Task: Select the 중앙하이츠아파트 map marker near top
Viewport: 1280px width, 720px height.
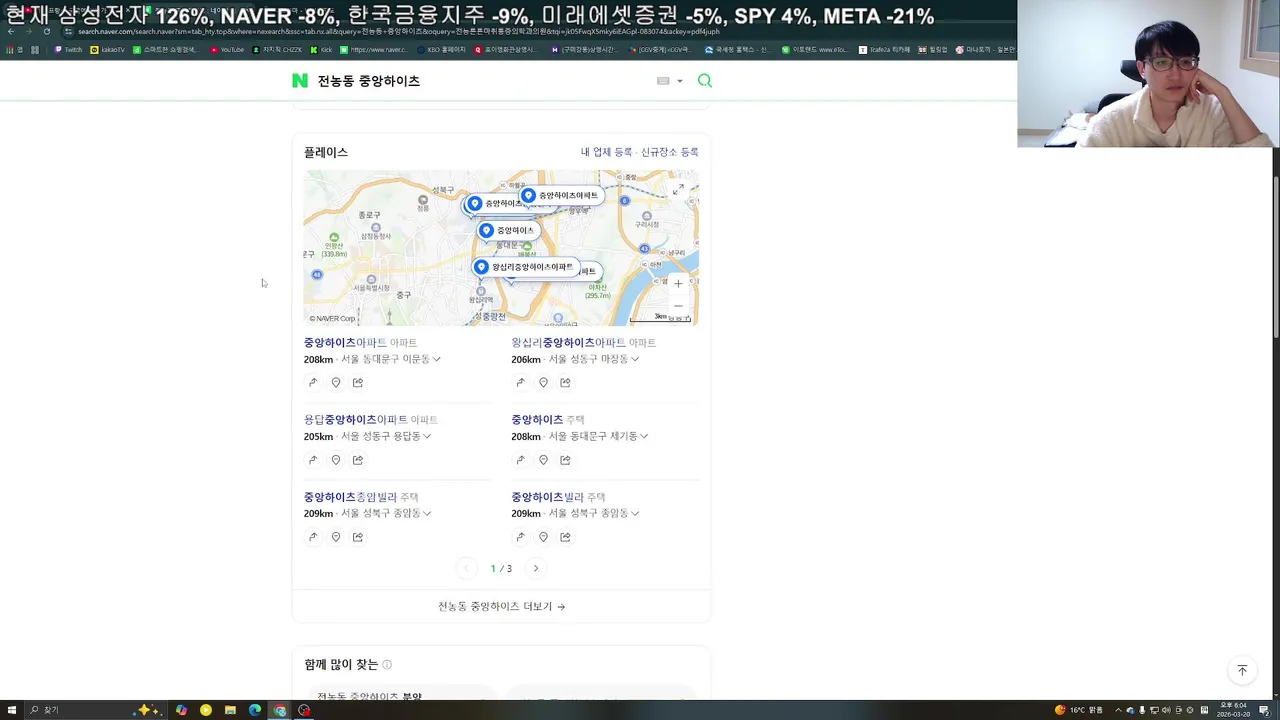Action: [560, 196]
